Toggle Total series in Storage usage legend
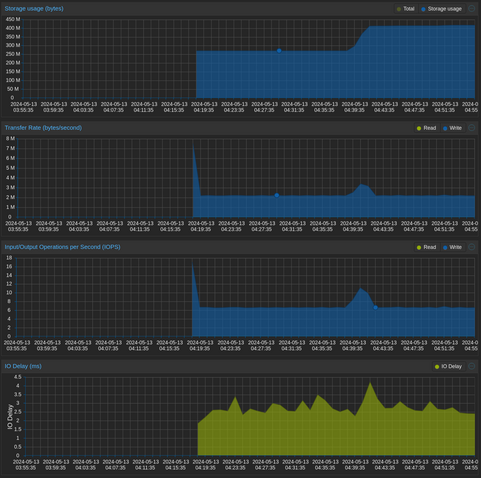The width and height of the screenshot is (481, 478). click(405, 9)
